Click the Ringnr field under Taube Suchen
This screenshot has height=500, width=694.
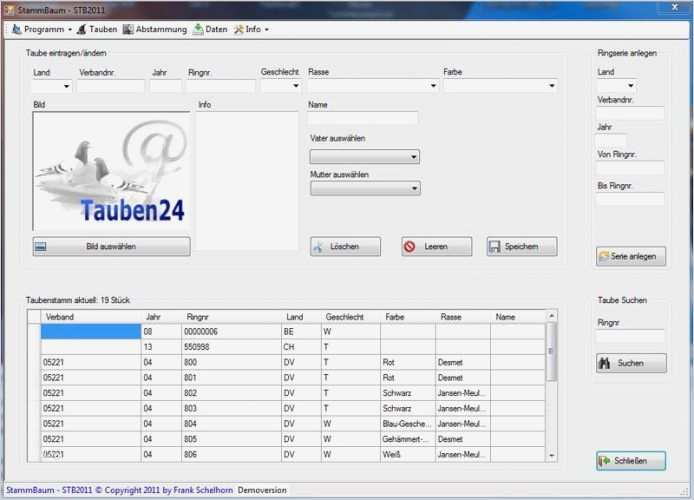tap(630, 336)
